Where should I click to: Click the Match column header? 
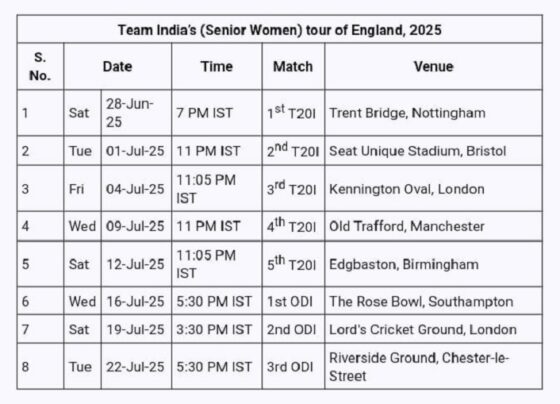[x=293, y=66]
